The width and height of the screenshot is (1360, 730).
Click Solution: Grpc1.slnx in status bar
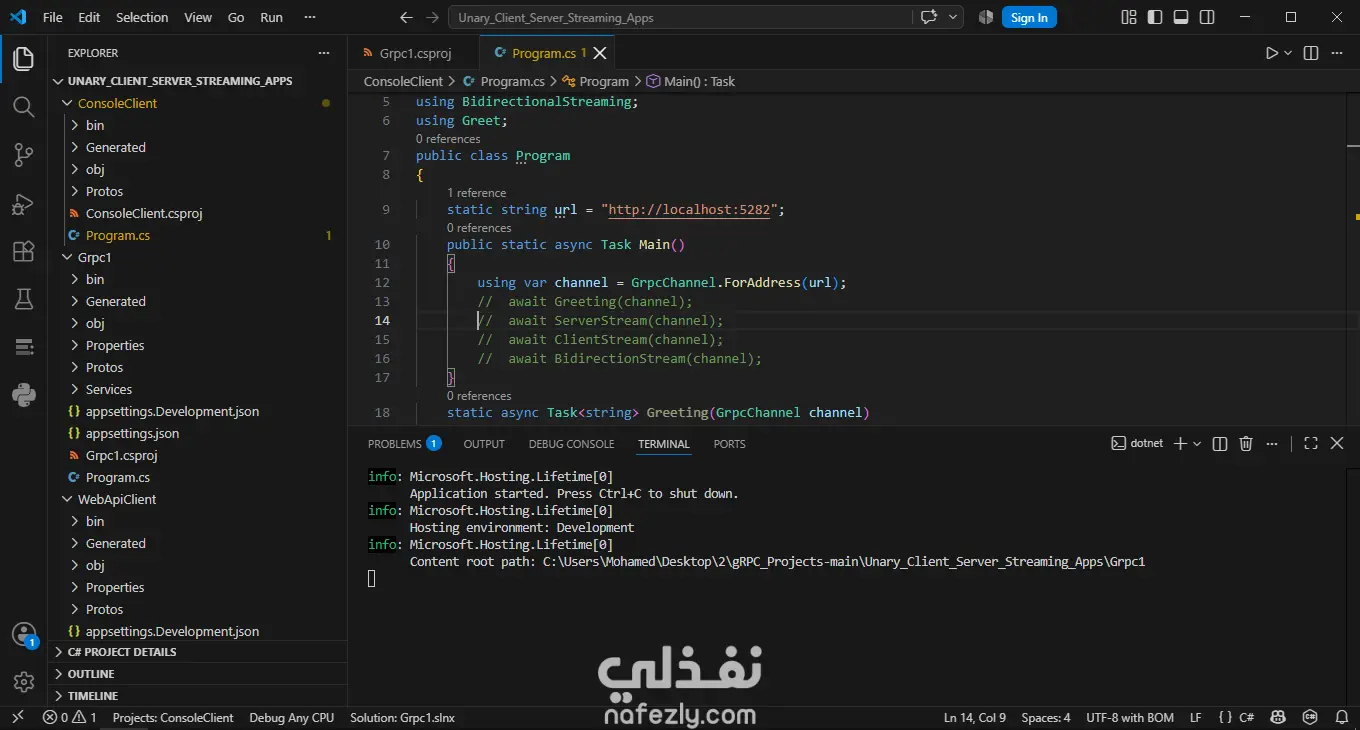coord(402,717)
